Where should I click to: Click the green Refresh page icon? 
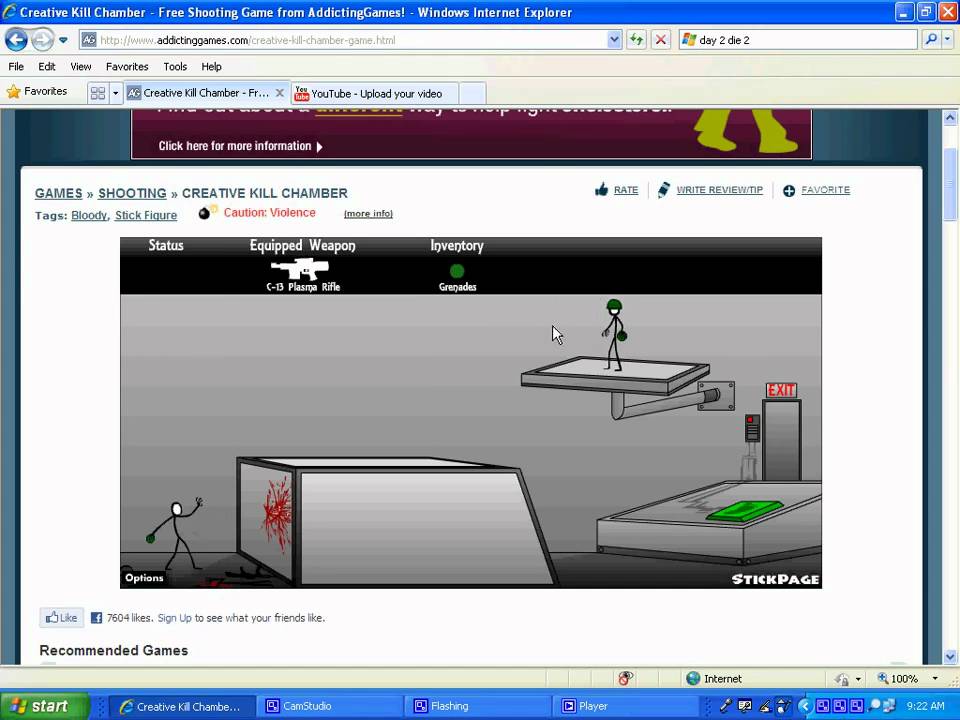point(637,40)
